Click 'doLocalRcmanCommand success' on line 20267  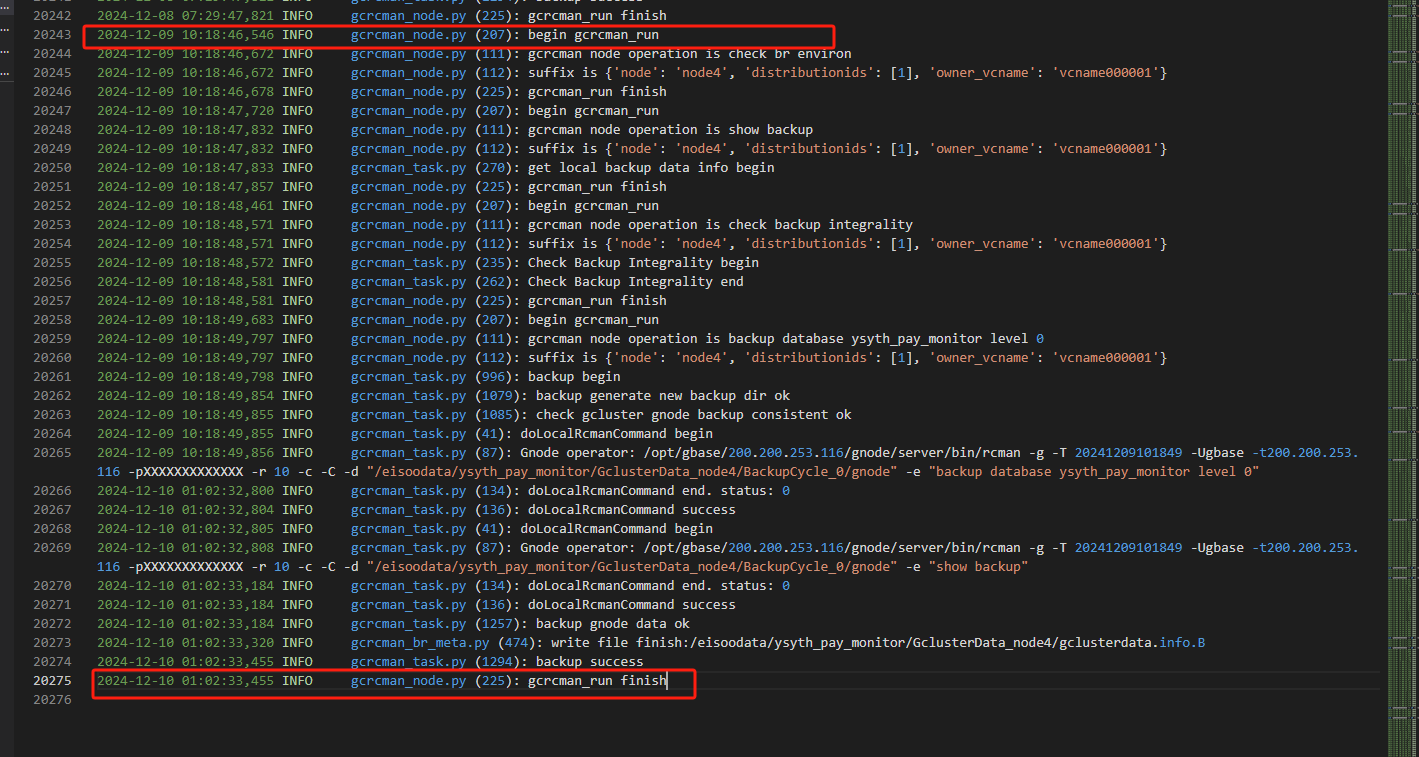pos(628,510)
